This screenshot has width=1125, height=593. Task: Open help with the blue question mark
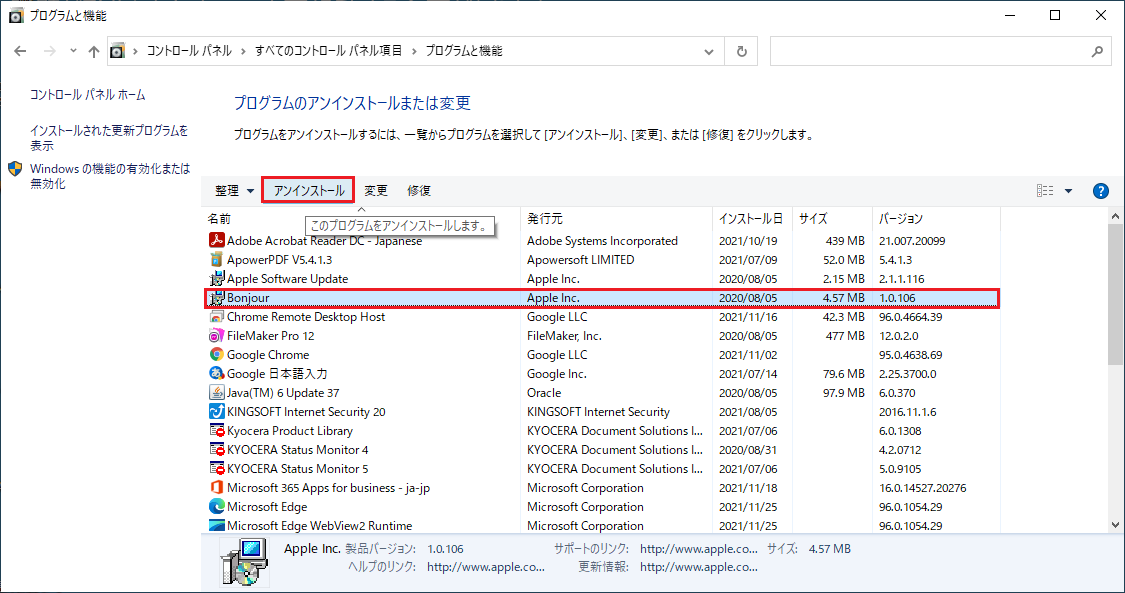point(1101,191)
